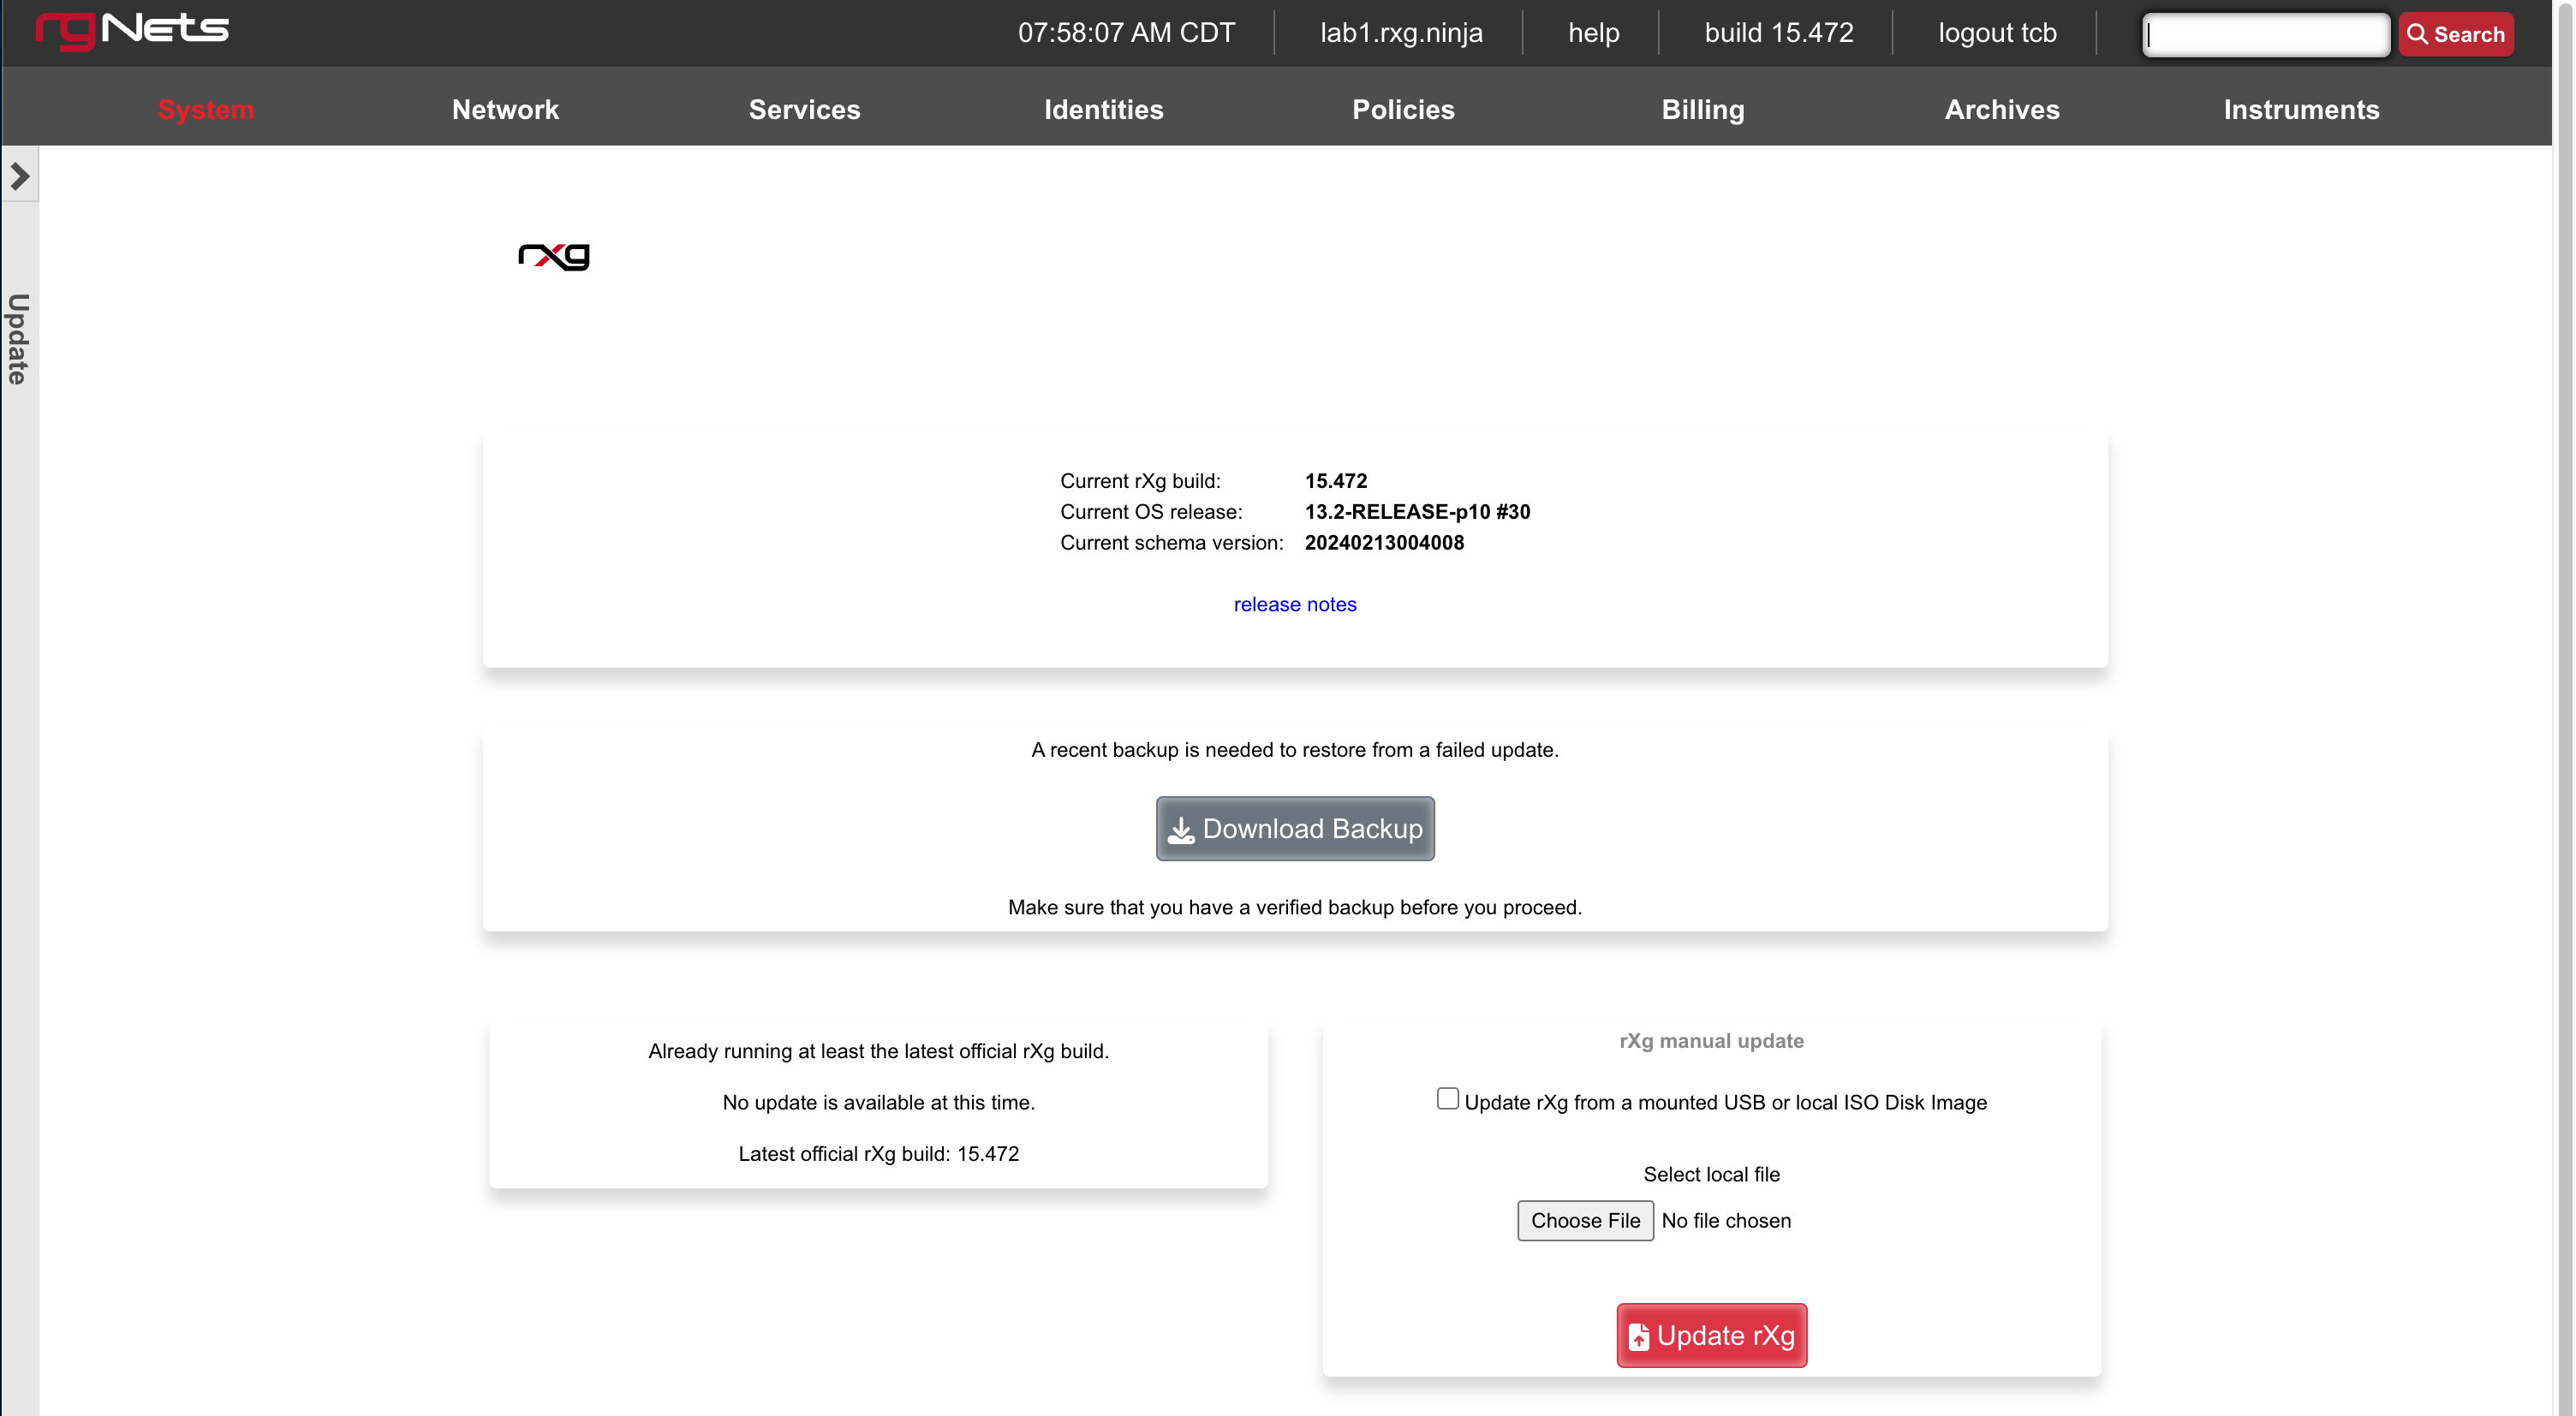2576x1416 pixels.
Task: Click the red Update rXg button
Action: pos(1711,1335)
